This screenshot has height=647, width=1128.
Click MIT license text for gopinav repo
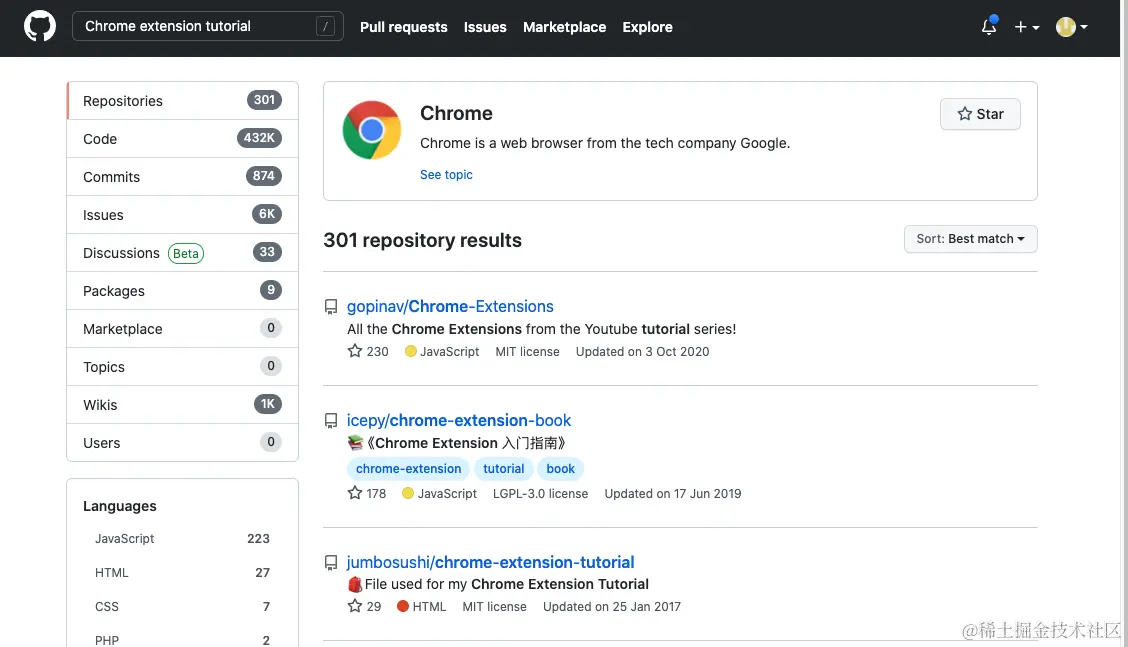[x=527, y=352]
